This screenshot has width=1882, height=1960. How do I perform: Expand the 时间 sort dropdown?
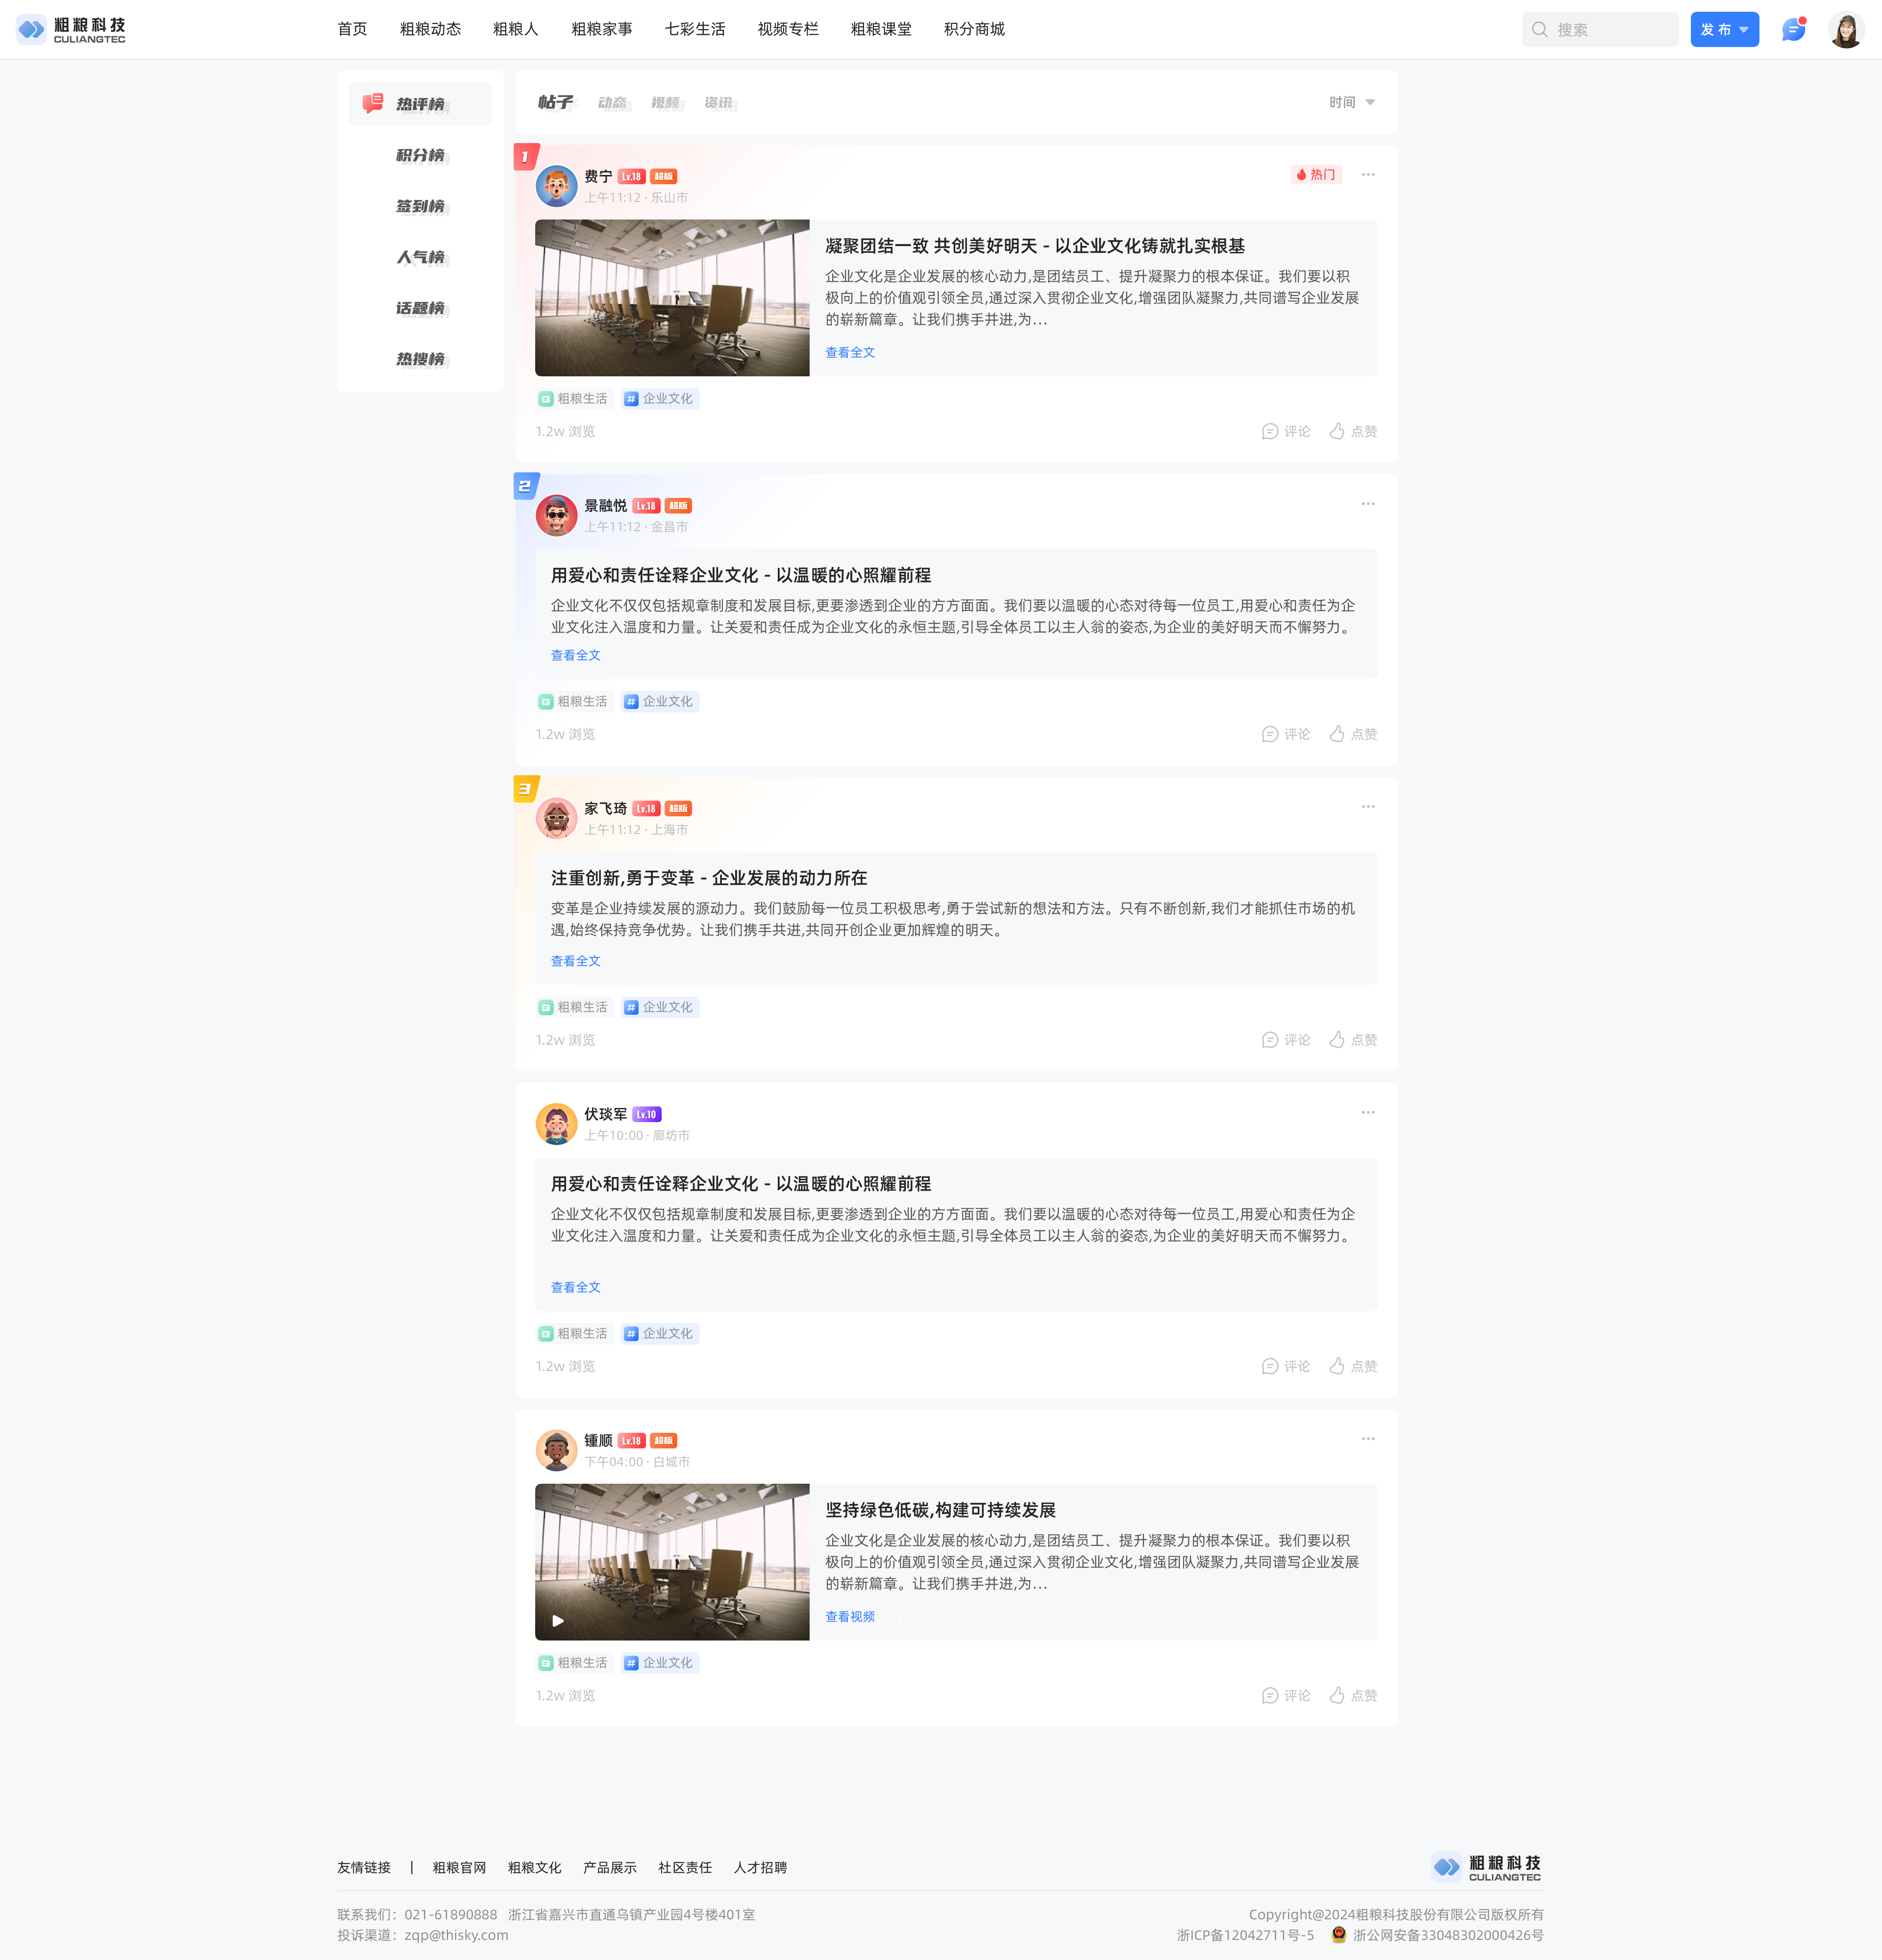coord(1351,102)
